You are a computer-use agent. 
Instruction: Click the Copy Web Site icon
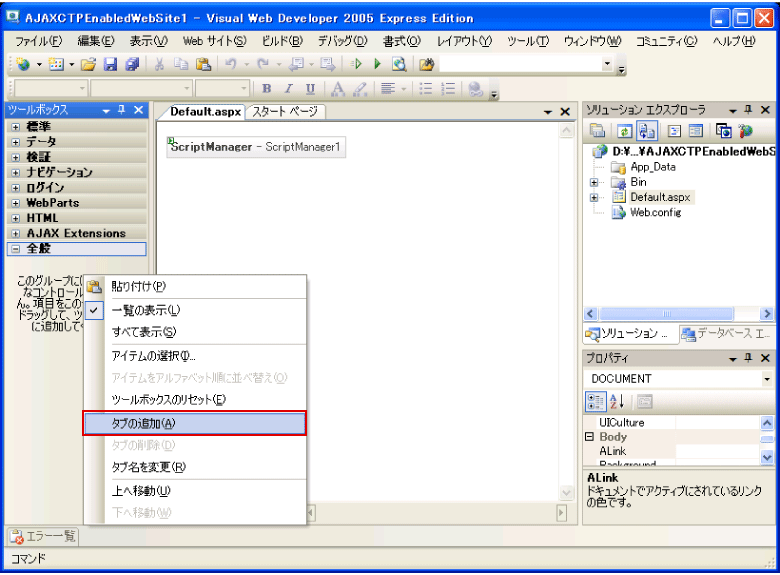pos(723,131)
